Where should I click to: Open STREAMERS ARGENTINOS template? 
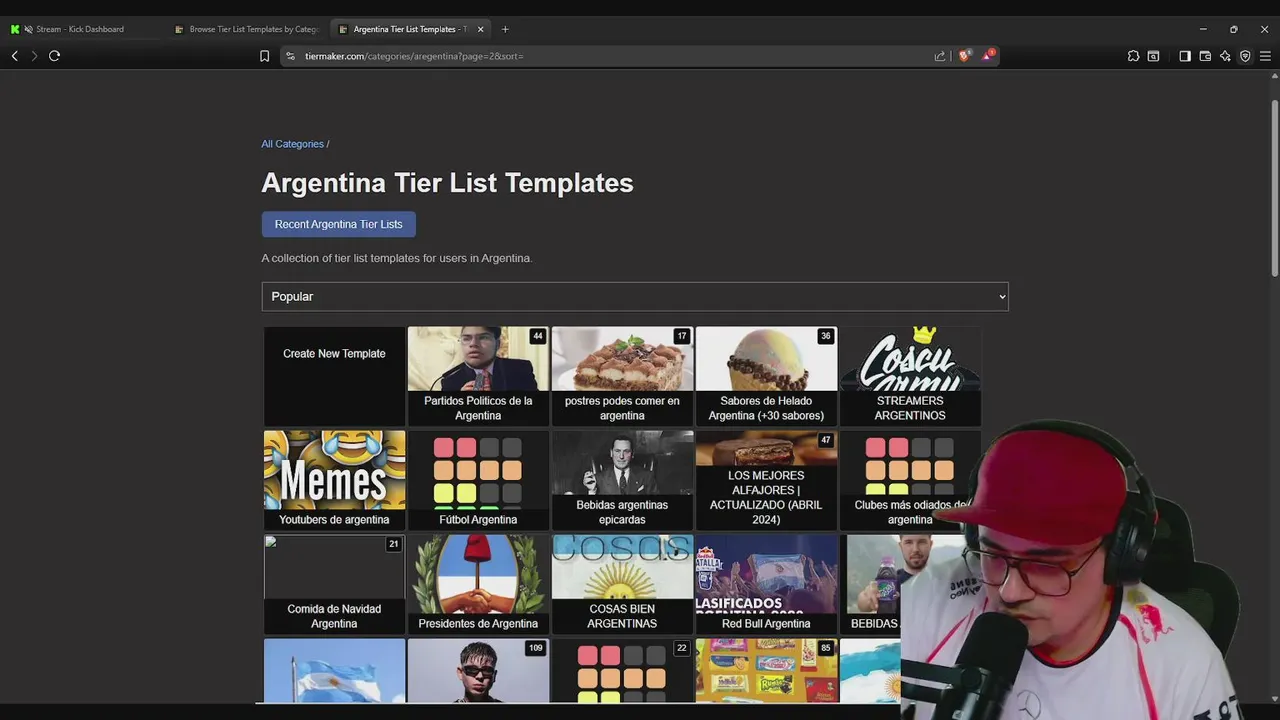[x=910, y=376]
